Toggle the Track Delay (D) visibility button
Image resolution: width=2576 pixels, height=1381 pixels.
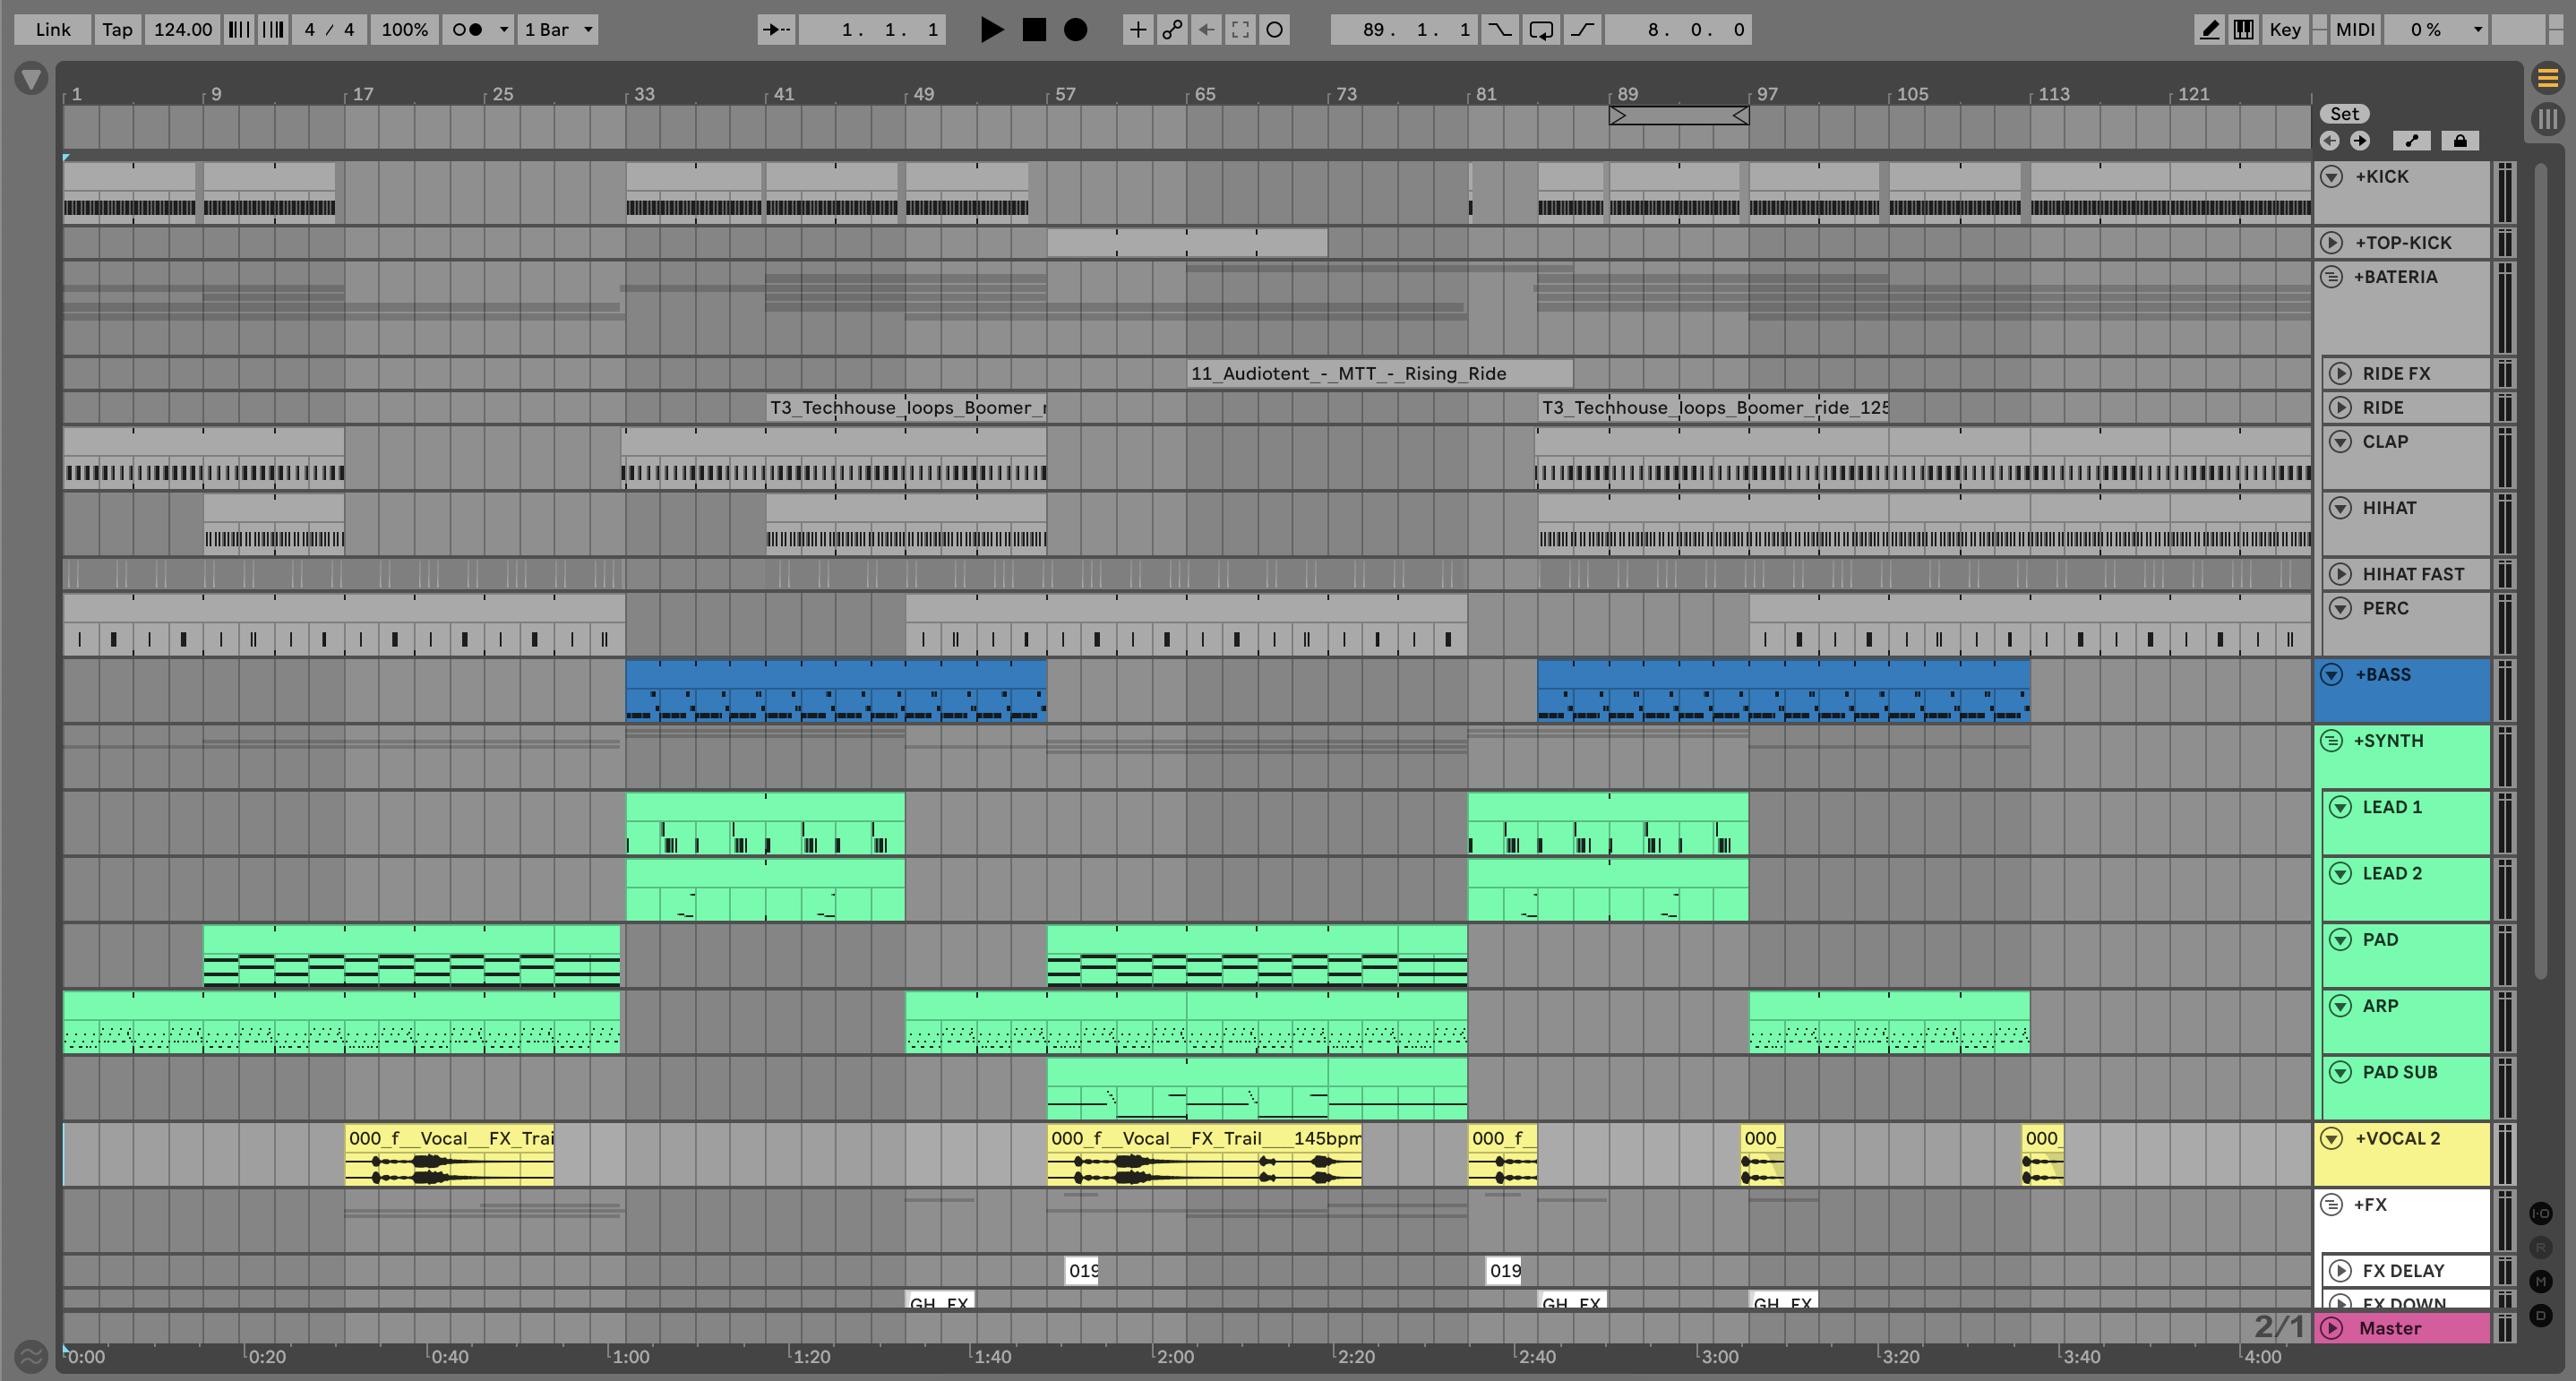[x=2541, y=1316]
